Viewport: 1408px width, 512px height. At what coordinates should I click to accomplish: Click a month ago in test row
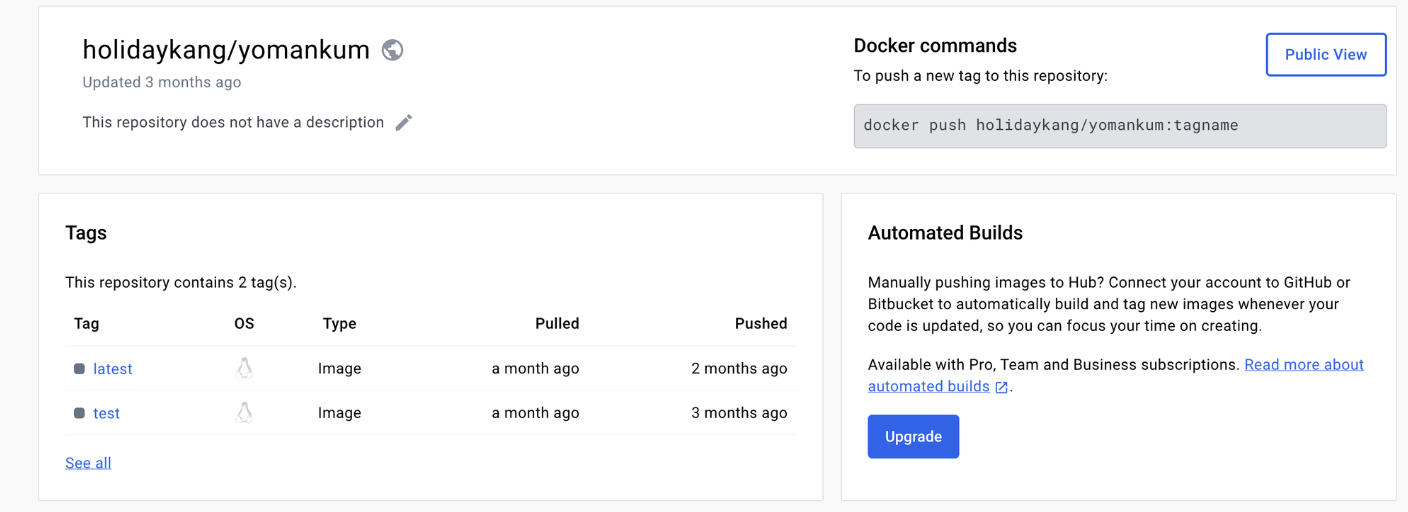[536, 413]
